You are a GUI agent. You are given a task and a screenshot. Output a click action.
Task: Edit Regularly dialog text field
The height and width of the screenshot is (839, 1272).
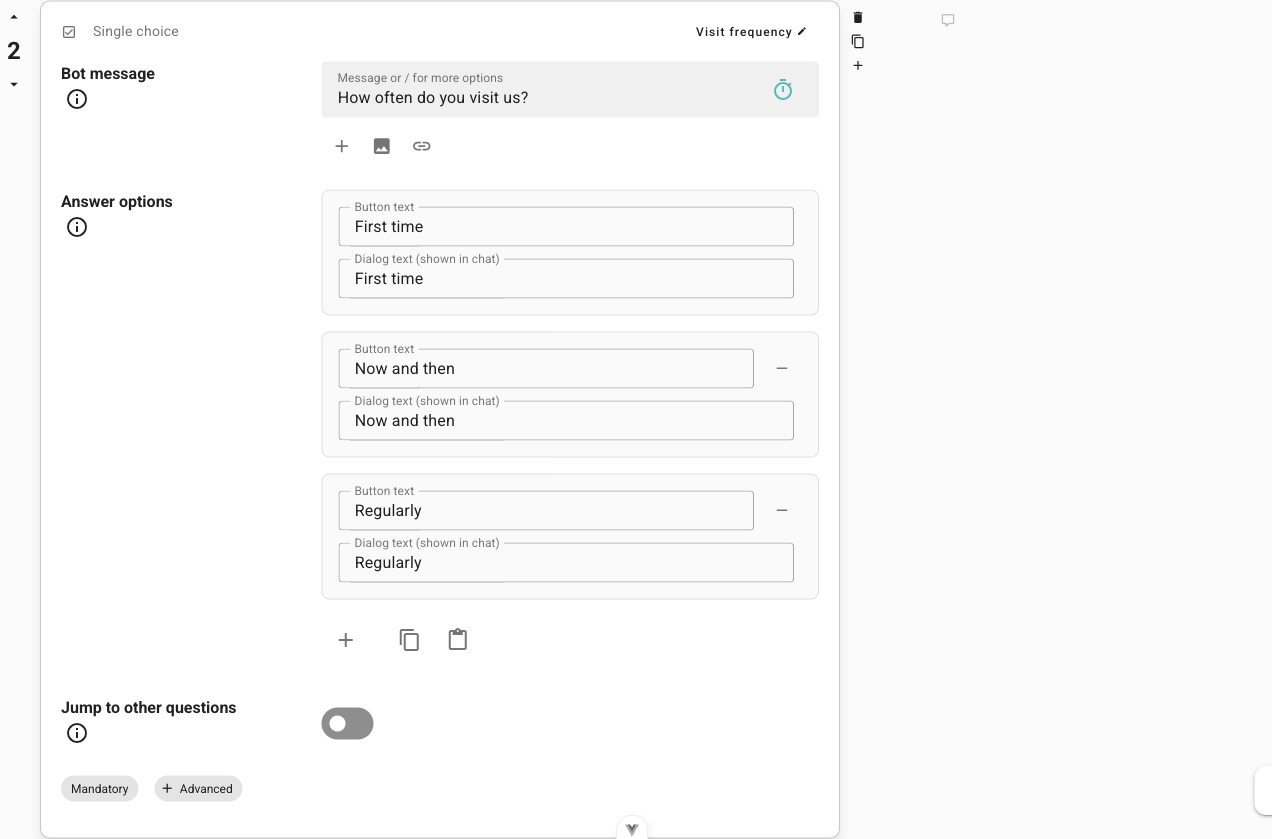[x=566, y=562]
